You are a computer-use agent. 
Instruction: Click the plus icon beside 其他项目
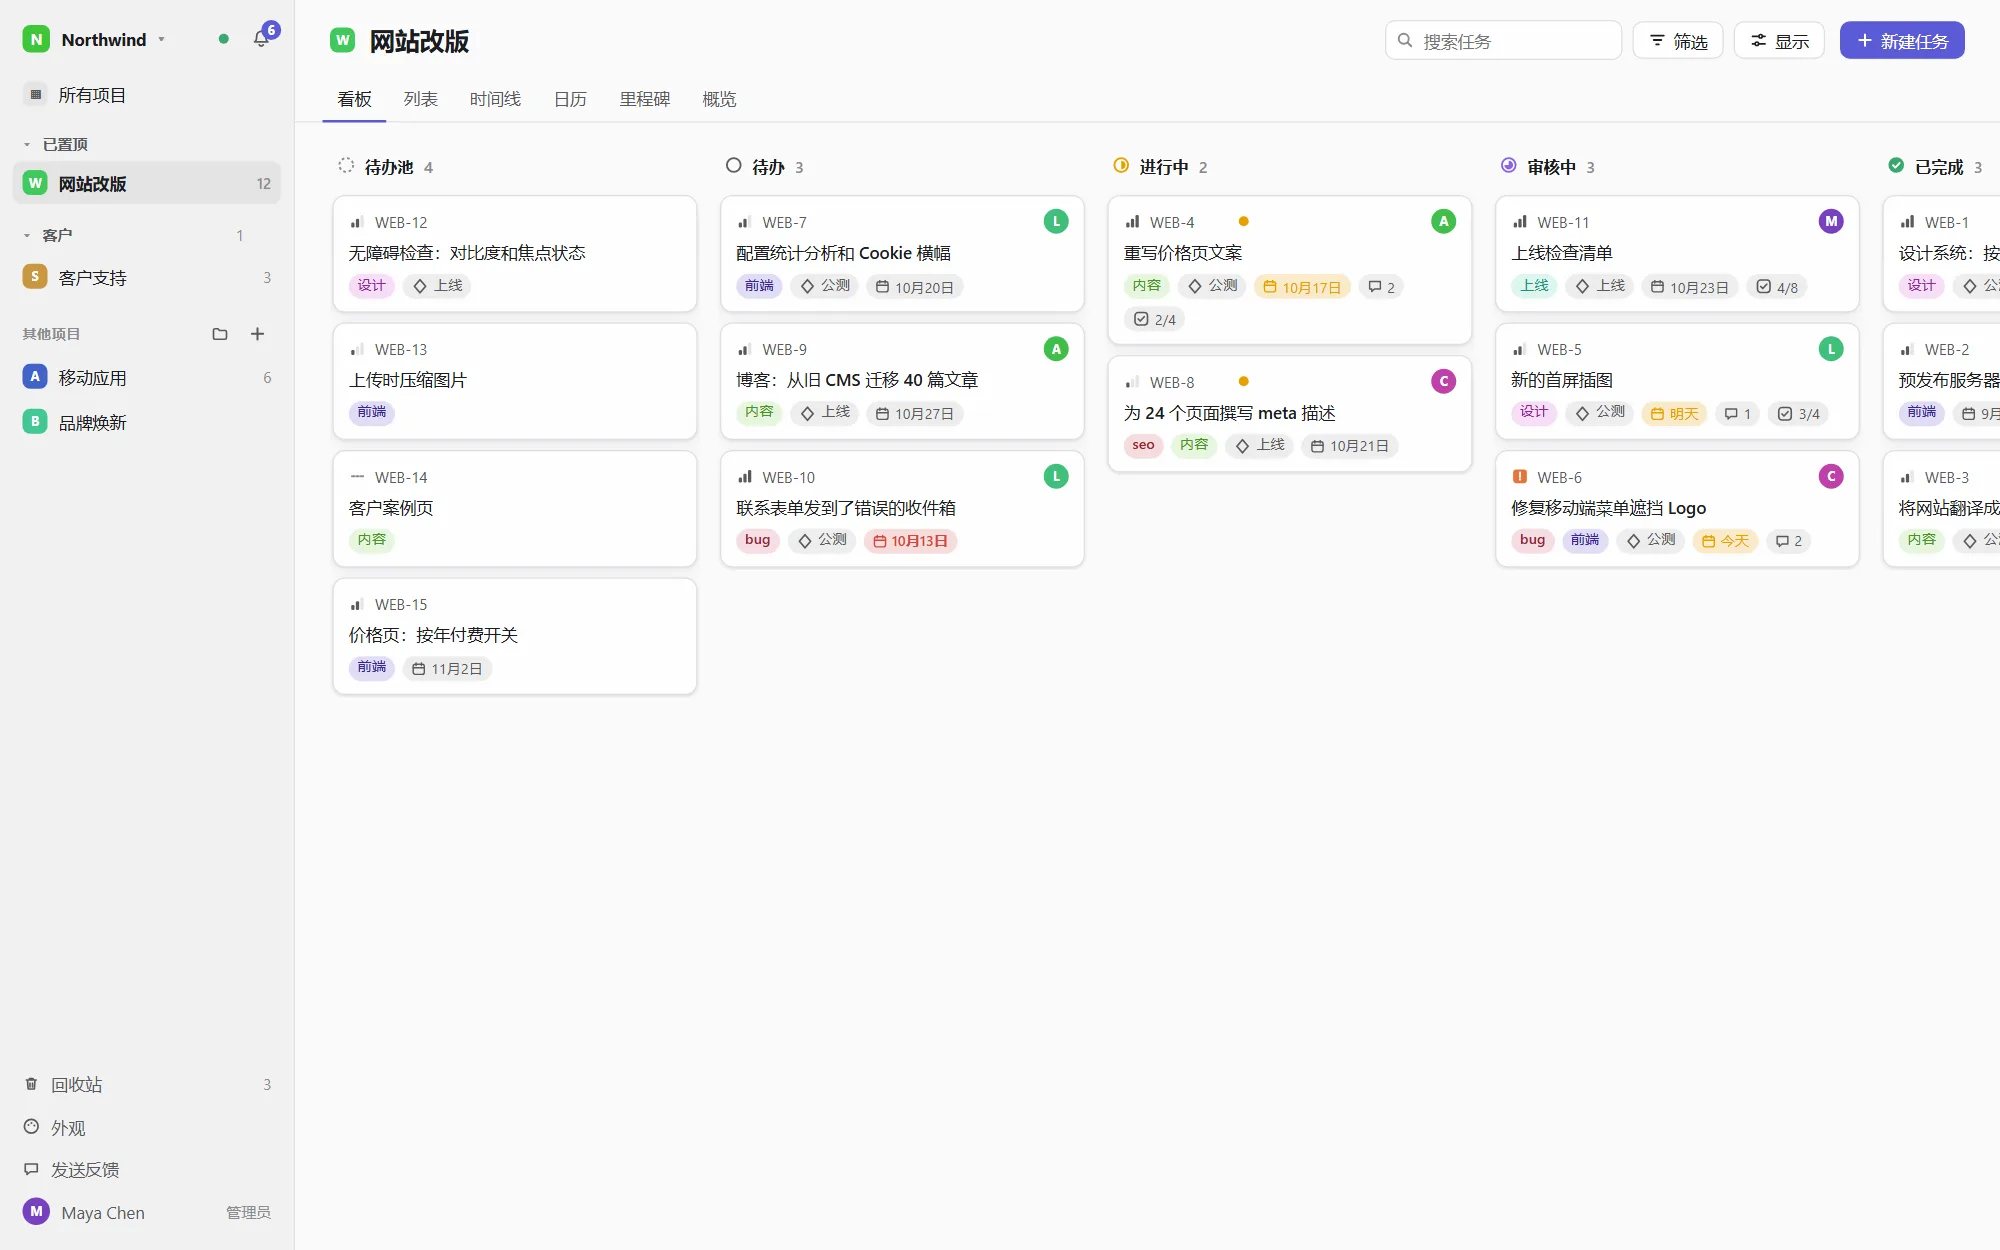pos(257,334)
